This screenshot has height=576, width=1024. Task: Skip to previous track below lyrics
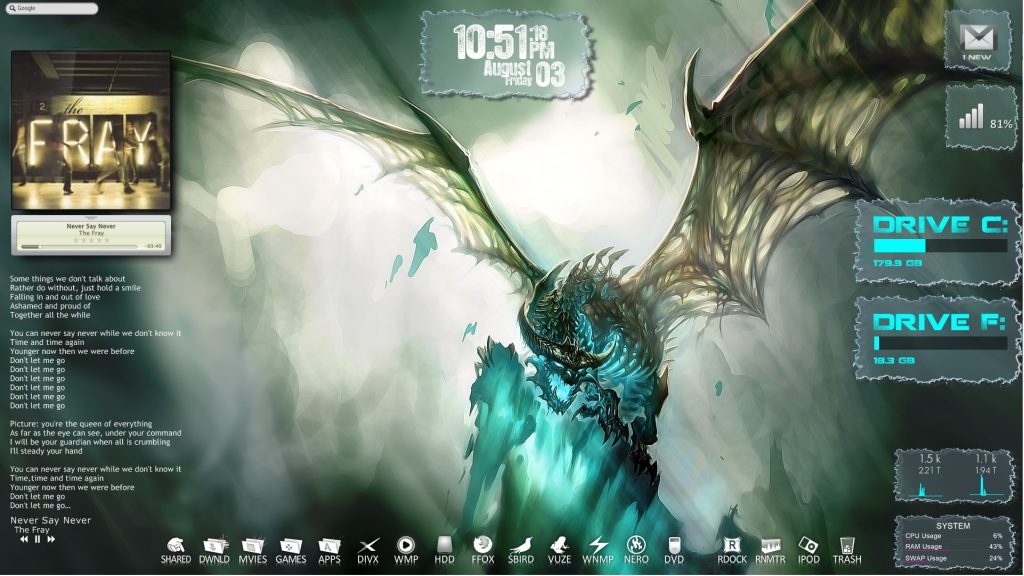coord(24,539)
